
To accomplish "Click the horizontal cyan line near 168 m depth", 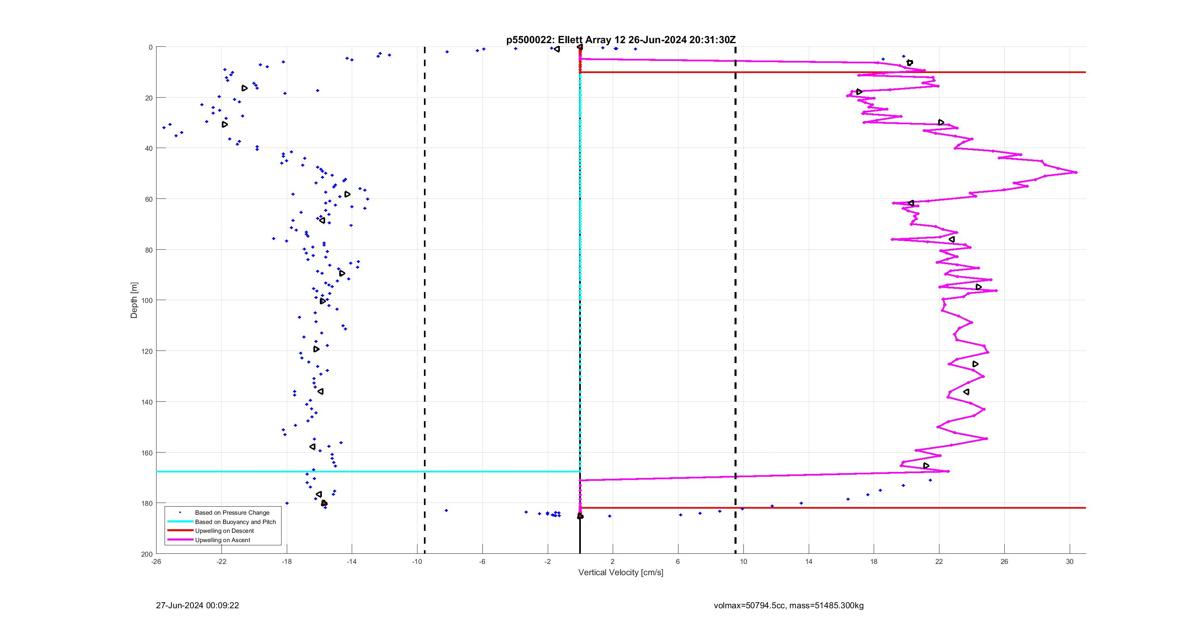I will pos(368,471).
